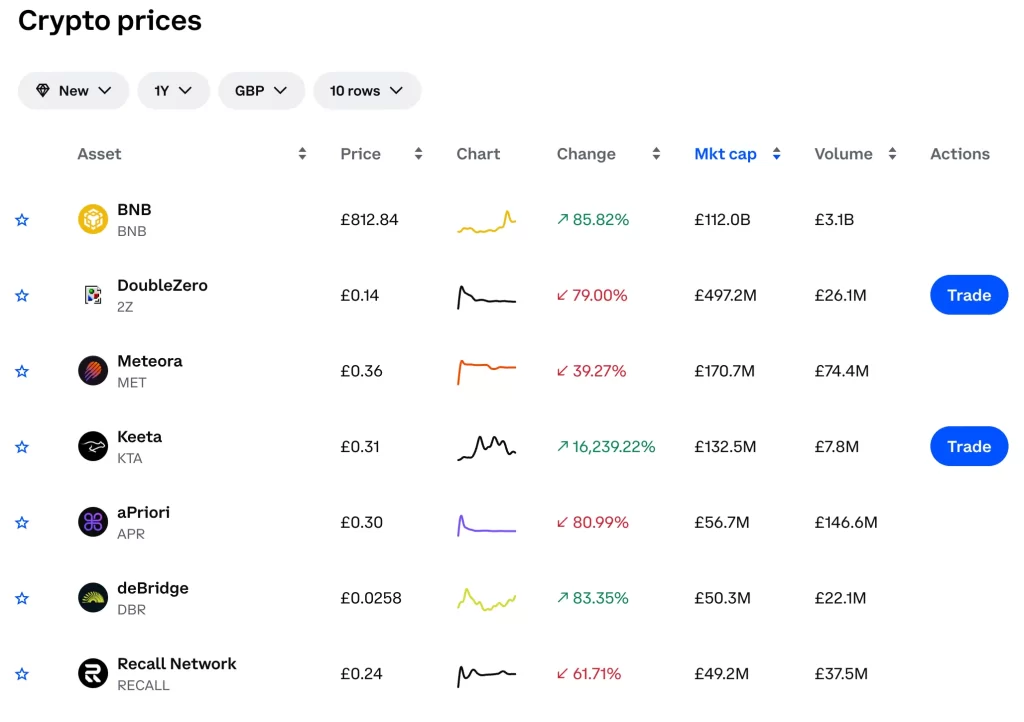Click the £112.0B market cap
Screen dimensions: 1024x722
tap(722, 220)
